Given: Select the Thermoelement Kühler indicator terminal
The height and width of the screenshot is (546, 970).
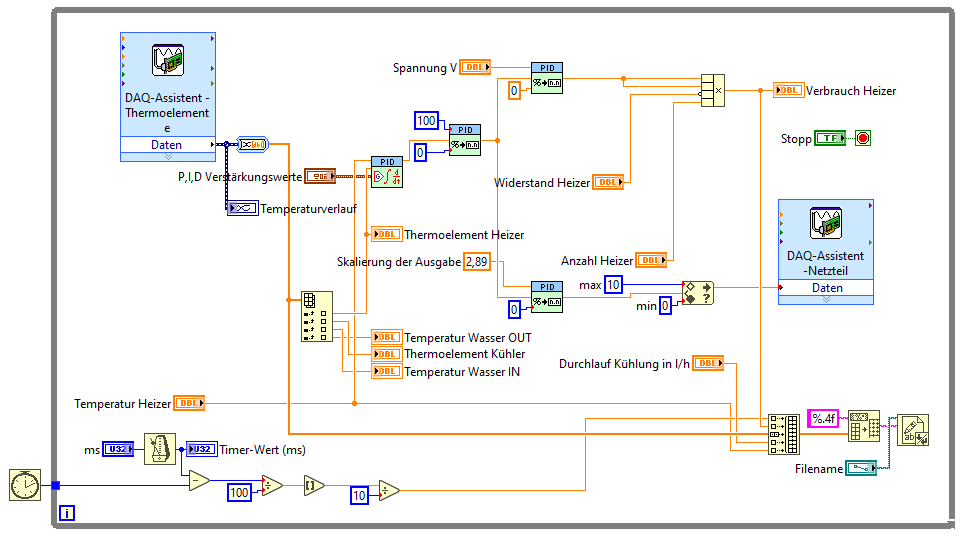Looking at the screenshot, I should pos(387,354).
